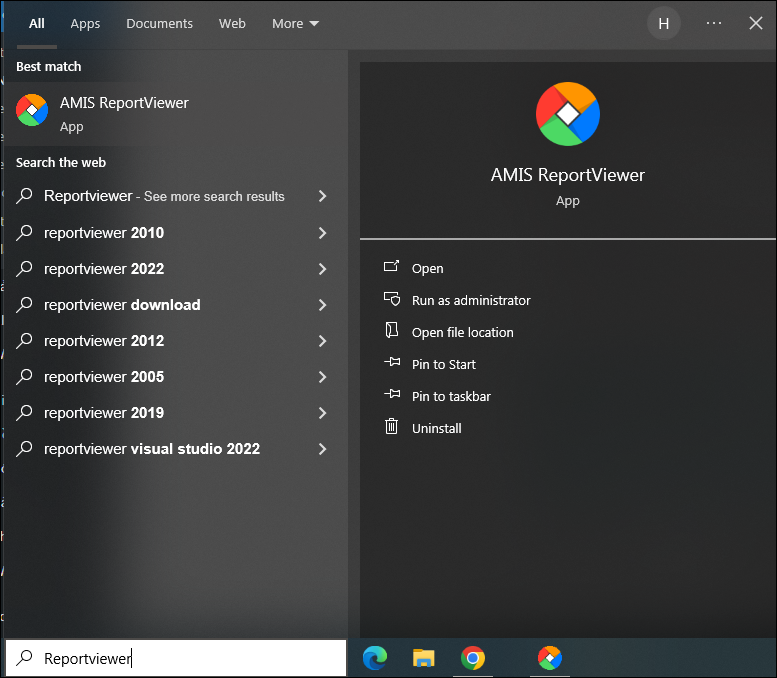Screen dimensions: 777x678
Task: Select Open file location
Action: click(x=462, y=332)
